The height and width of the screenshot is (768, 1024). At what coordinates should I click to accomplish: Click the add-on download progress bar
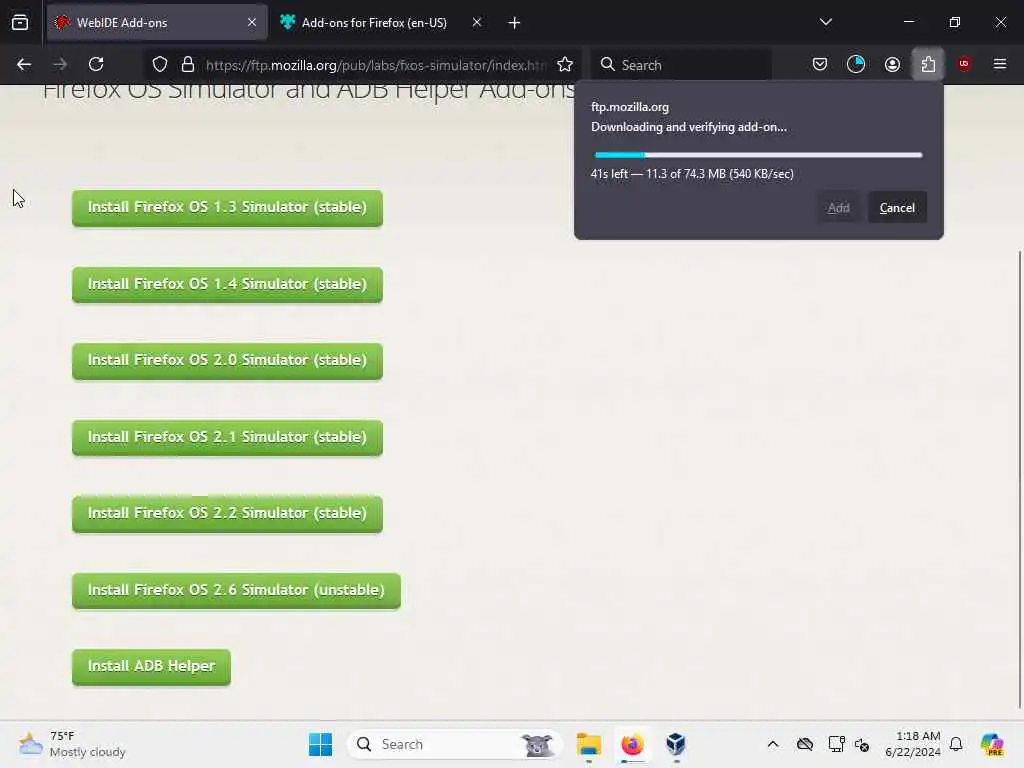tap(758, 155)
